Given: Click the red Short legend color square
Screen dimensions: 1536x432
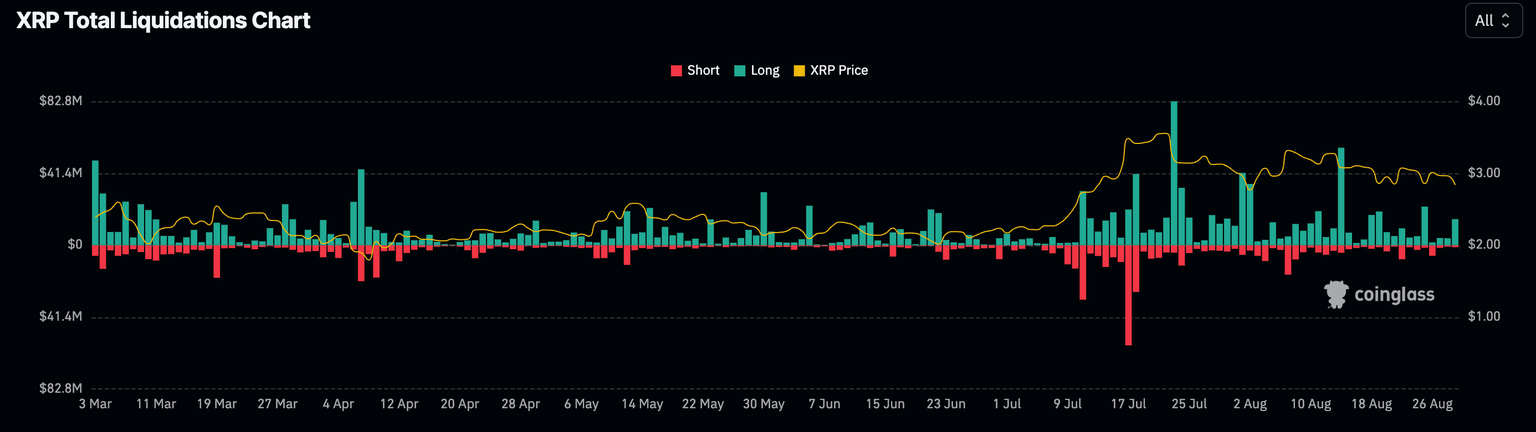Looking at the screenshot, I should (x=676, y=71).
